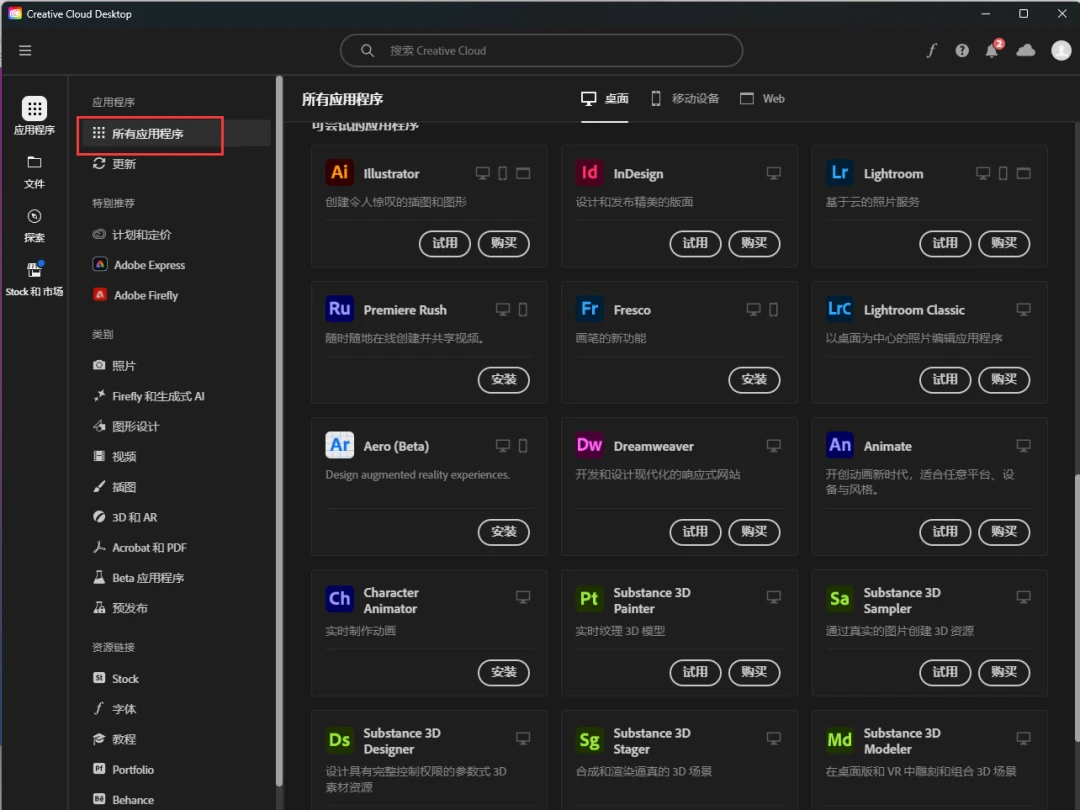1080x810 pixels.
Task: Open 探索 discover in left rail
Action: pyautogui.click(x=34, y=226)
